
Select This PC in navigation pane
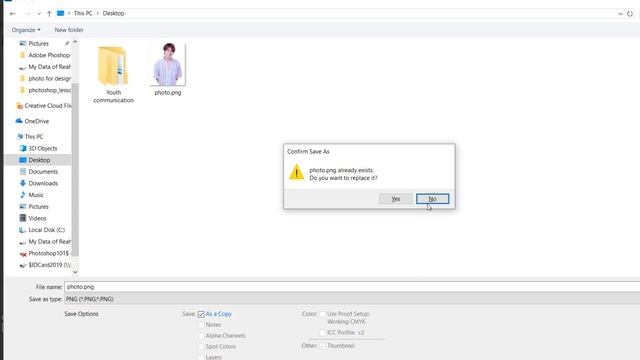[33, 137]
